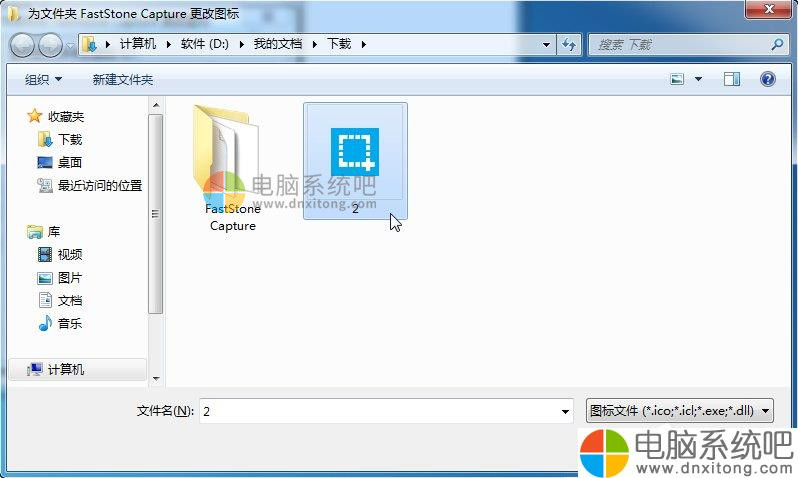The height and width of the screenshot is (478, 798).
Task: Select 软件 (D:) in the address breadcrumb
Action: [x=205, y=44]
